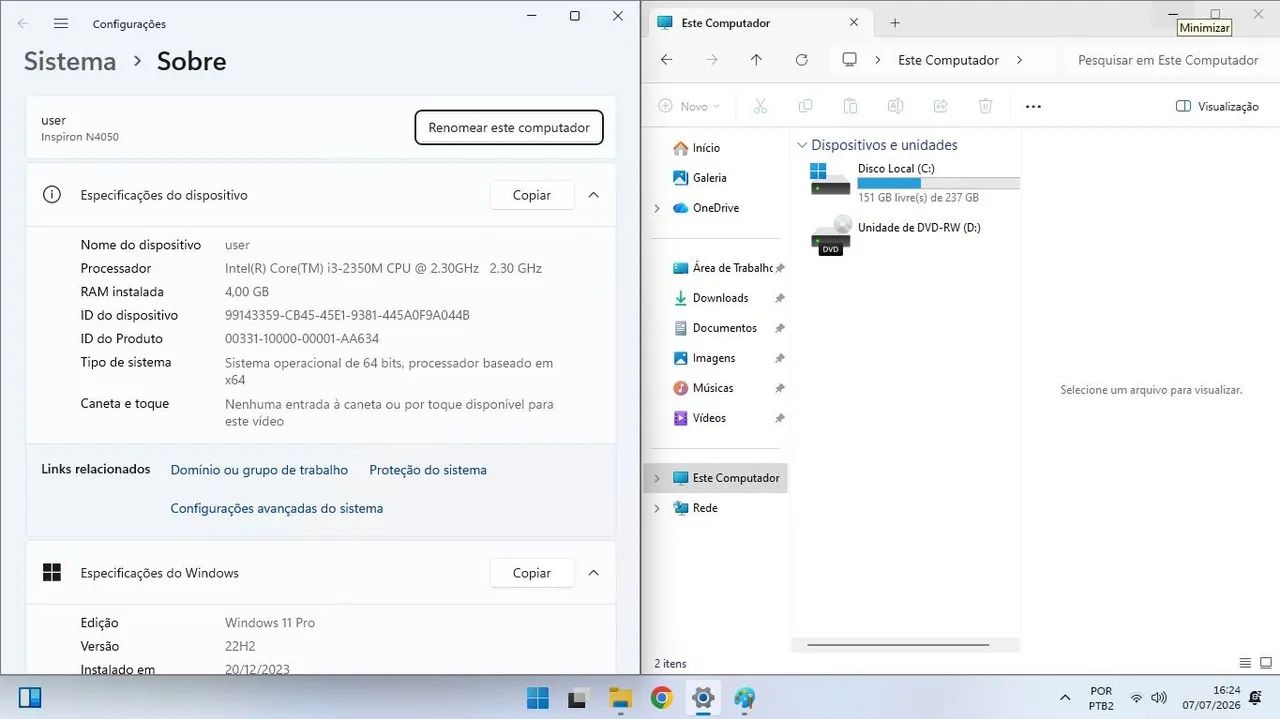This screenshot has width=1280, height=719.
Task: Open Proteção do sistema link
Action: (428, 470)
